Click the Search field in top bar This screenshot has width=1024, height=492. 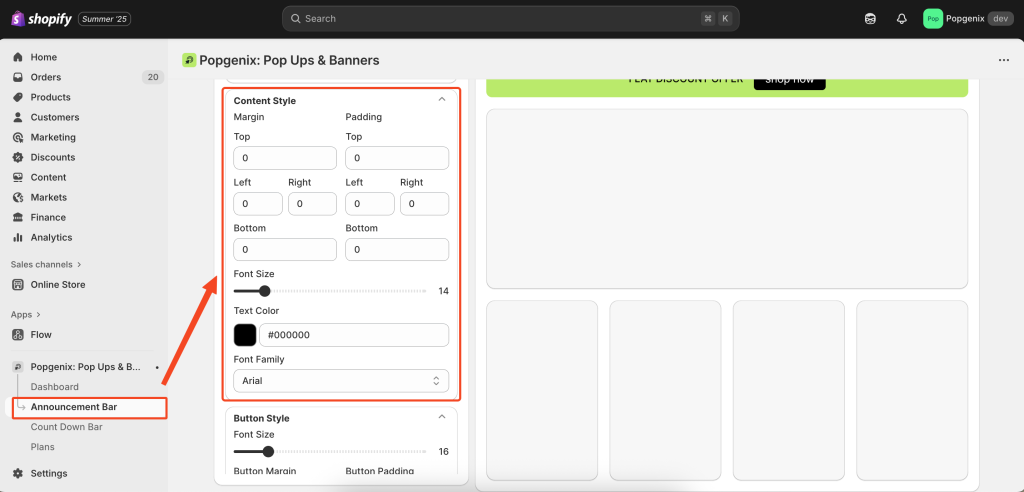[511, 19]
